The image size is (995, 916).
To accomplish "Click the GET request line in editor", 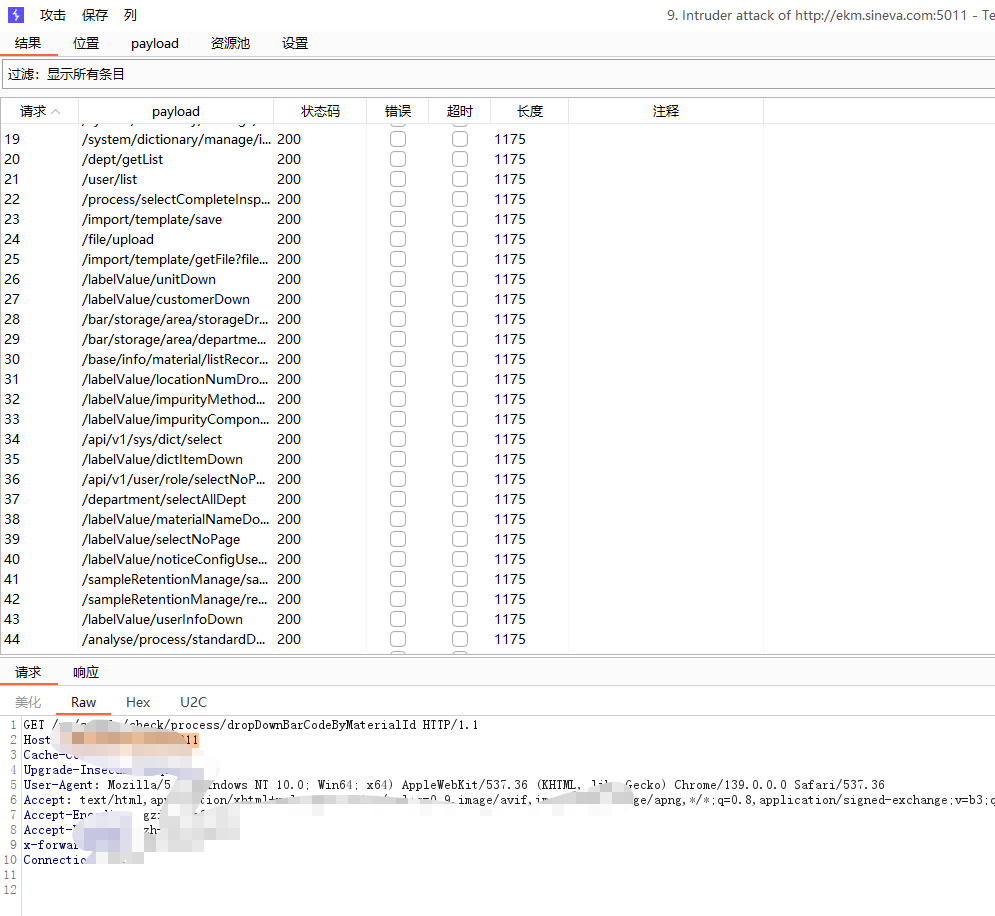I will click(251, 724).
